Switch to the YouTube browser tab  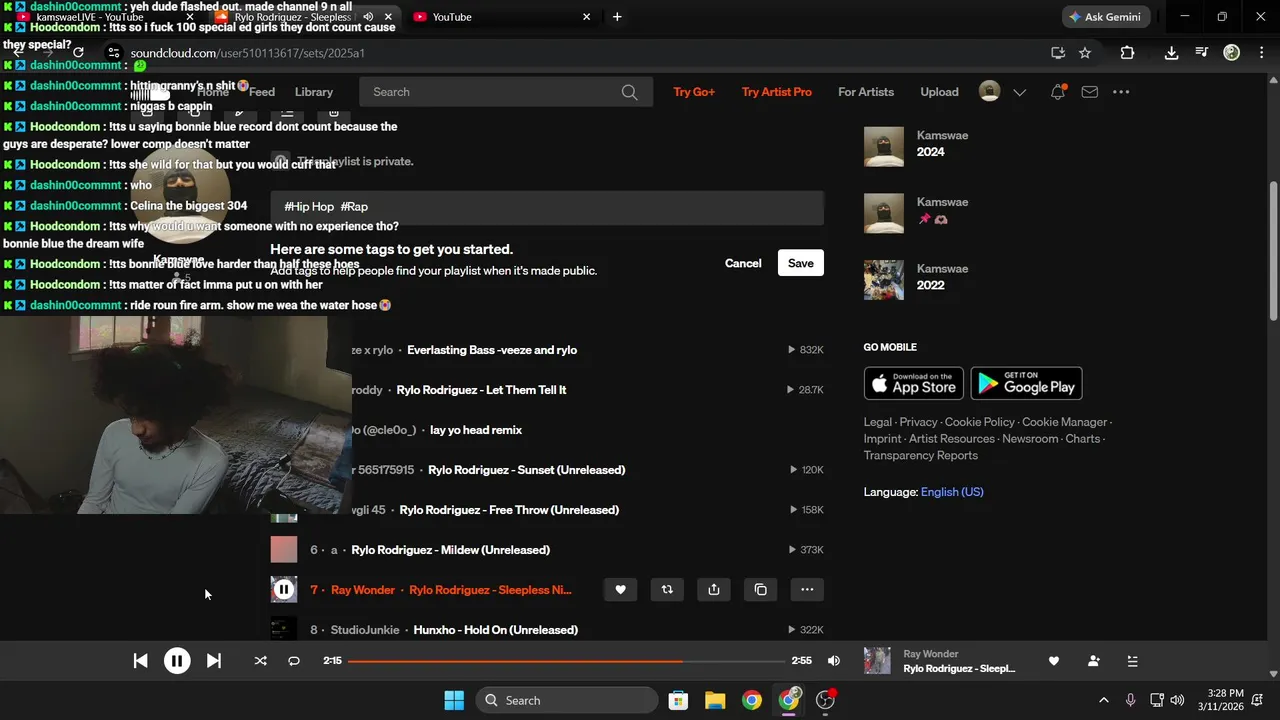coord(502,17)
